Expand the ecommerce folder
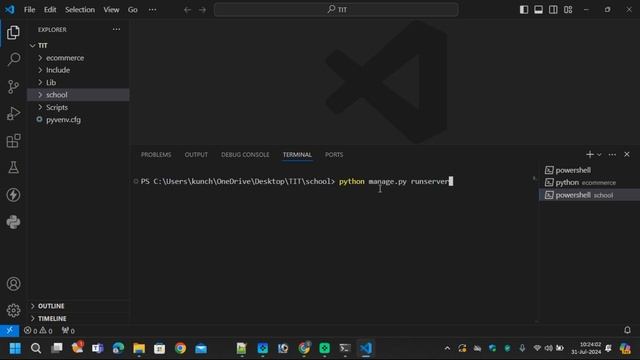This screenshot has width=640, height=360. tap(78, 58)
